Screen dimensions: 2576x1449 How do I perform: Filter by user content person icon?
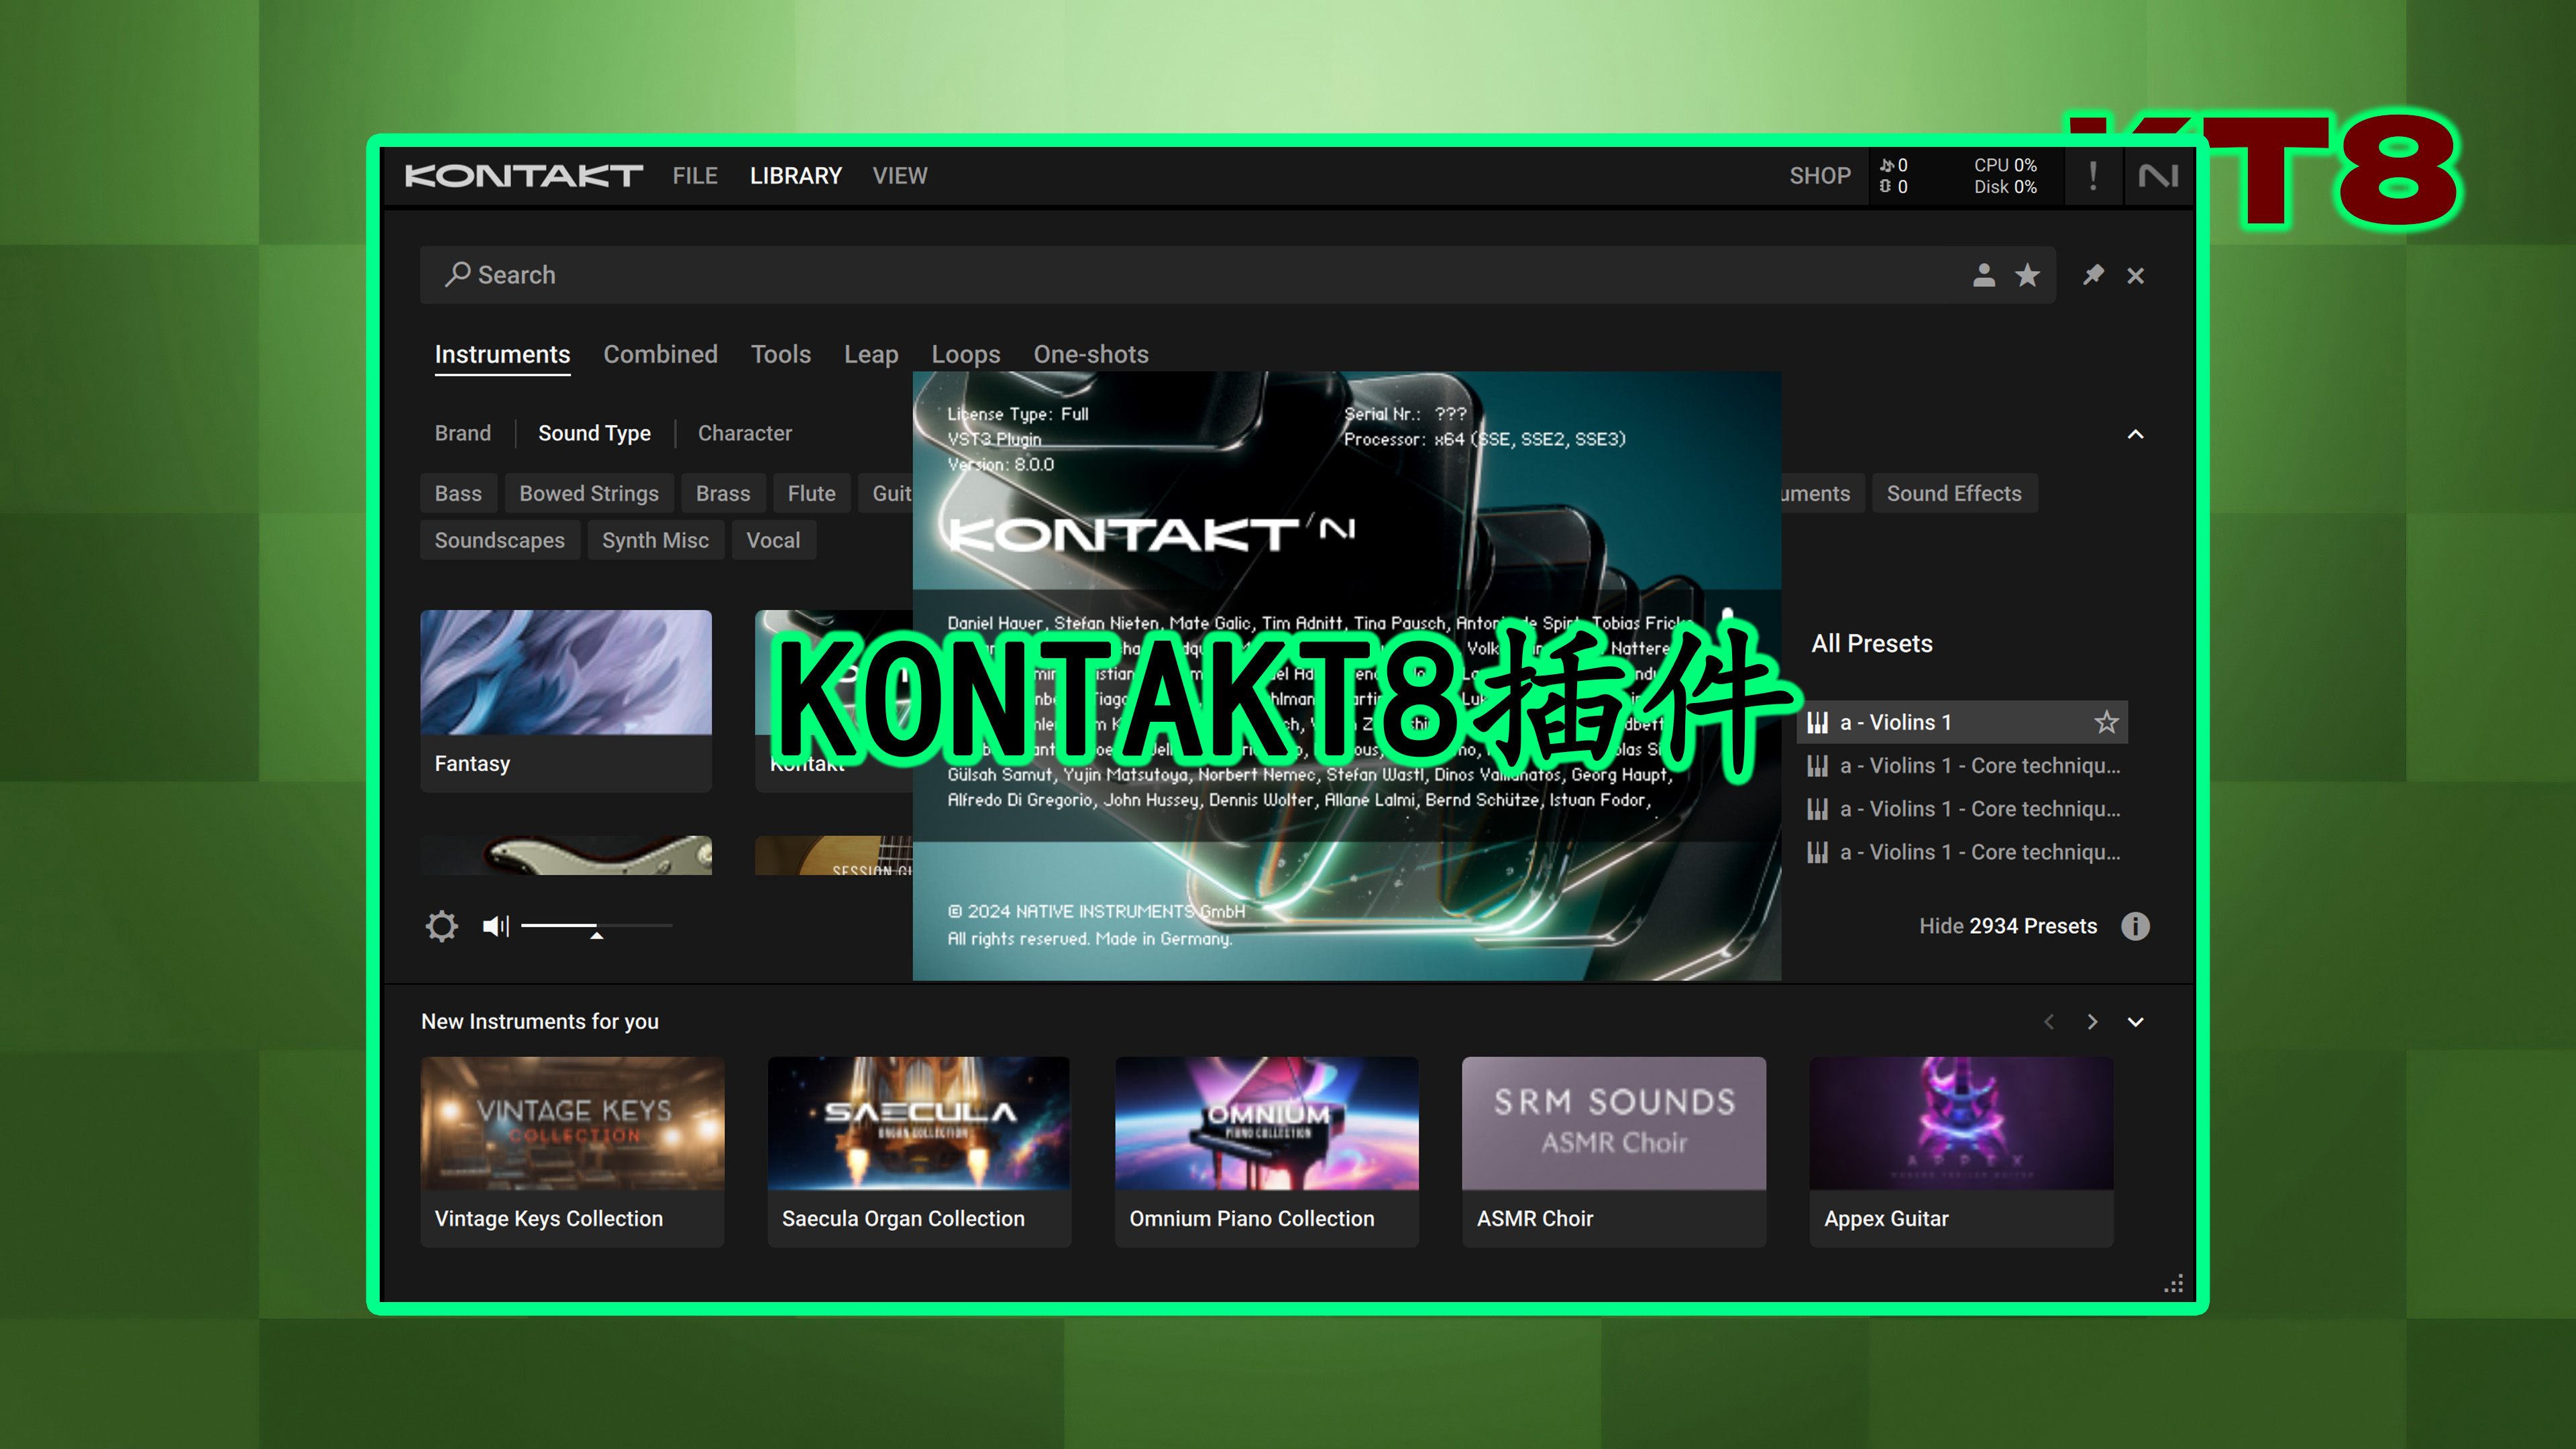[x=1984, y=275]
